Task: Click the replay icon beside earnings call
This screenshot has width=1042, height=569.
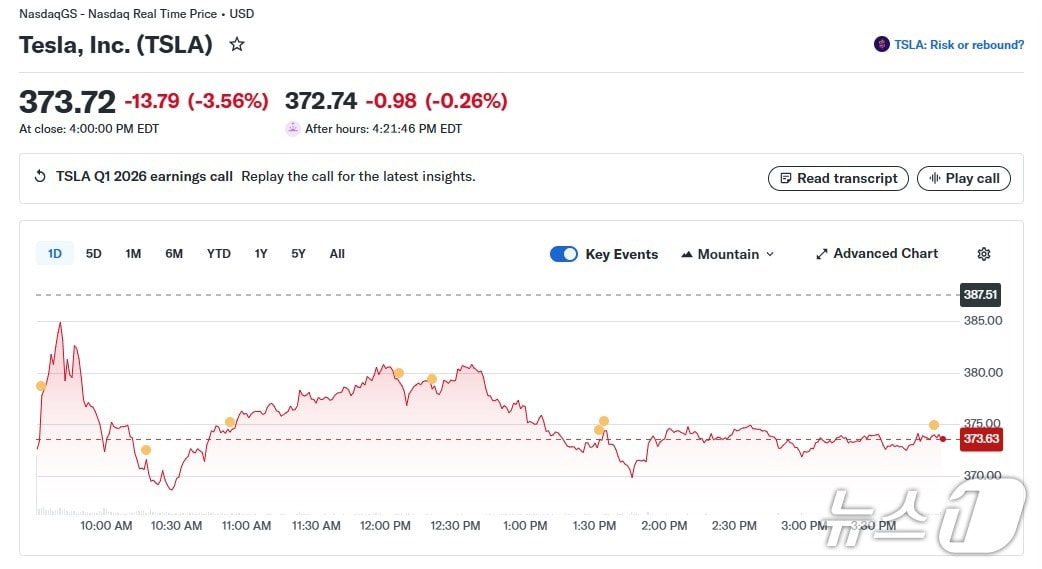Action: click(x=40, y=177)
